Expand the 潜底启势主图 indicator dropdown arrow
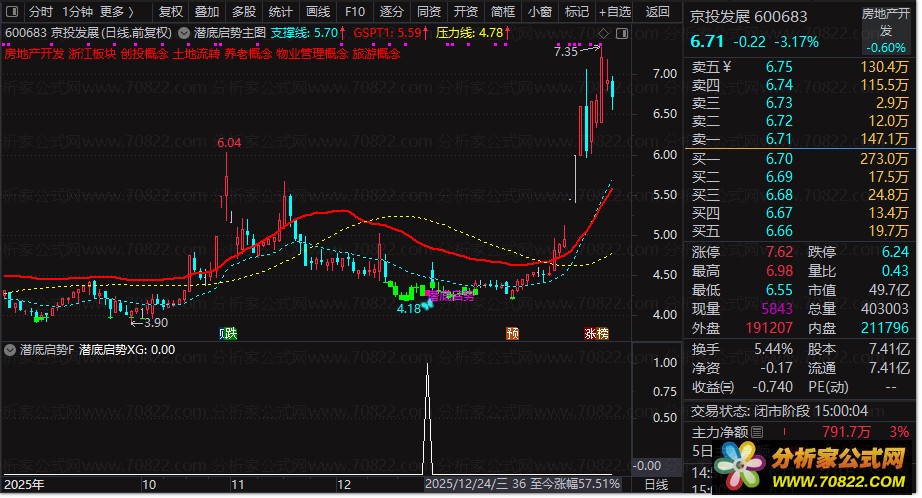Viewport: 922px width, 498px height. point(183,34)
